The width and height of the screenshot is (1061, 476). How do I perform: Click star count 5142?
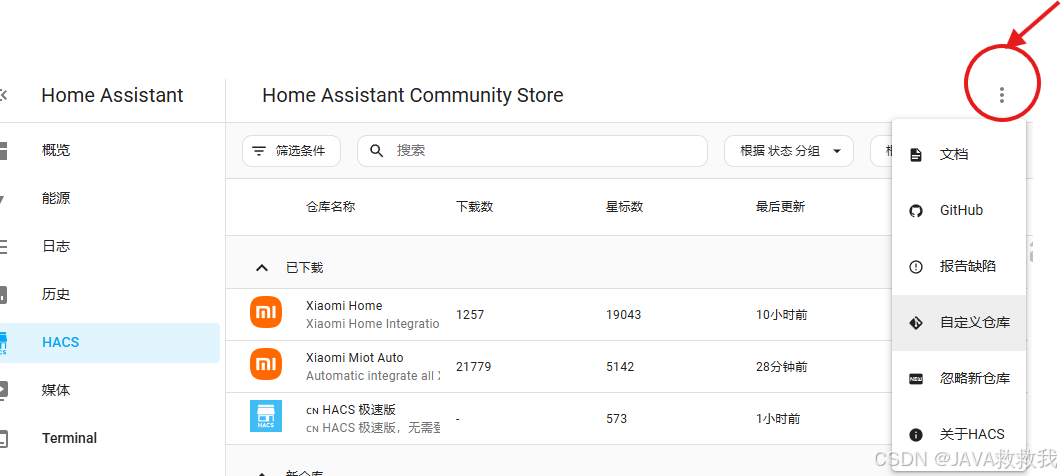(x=620, y=367)
